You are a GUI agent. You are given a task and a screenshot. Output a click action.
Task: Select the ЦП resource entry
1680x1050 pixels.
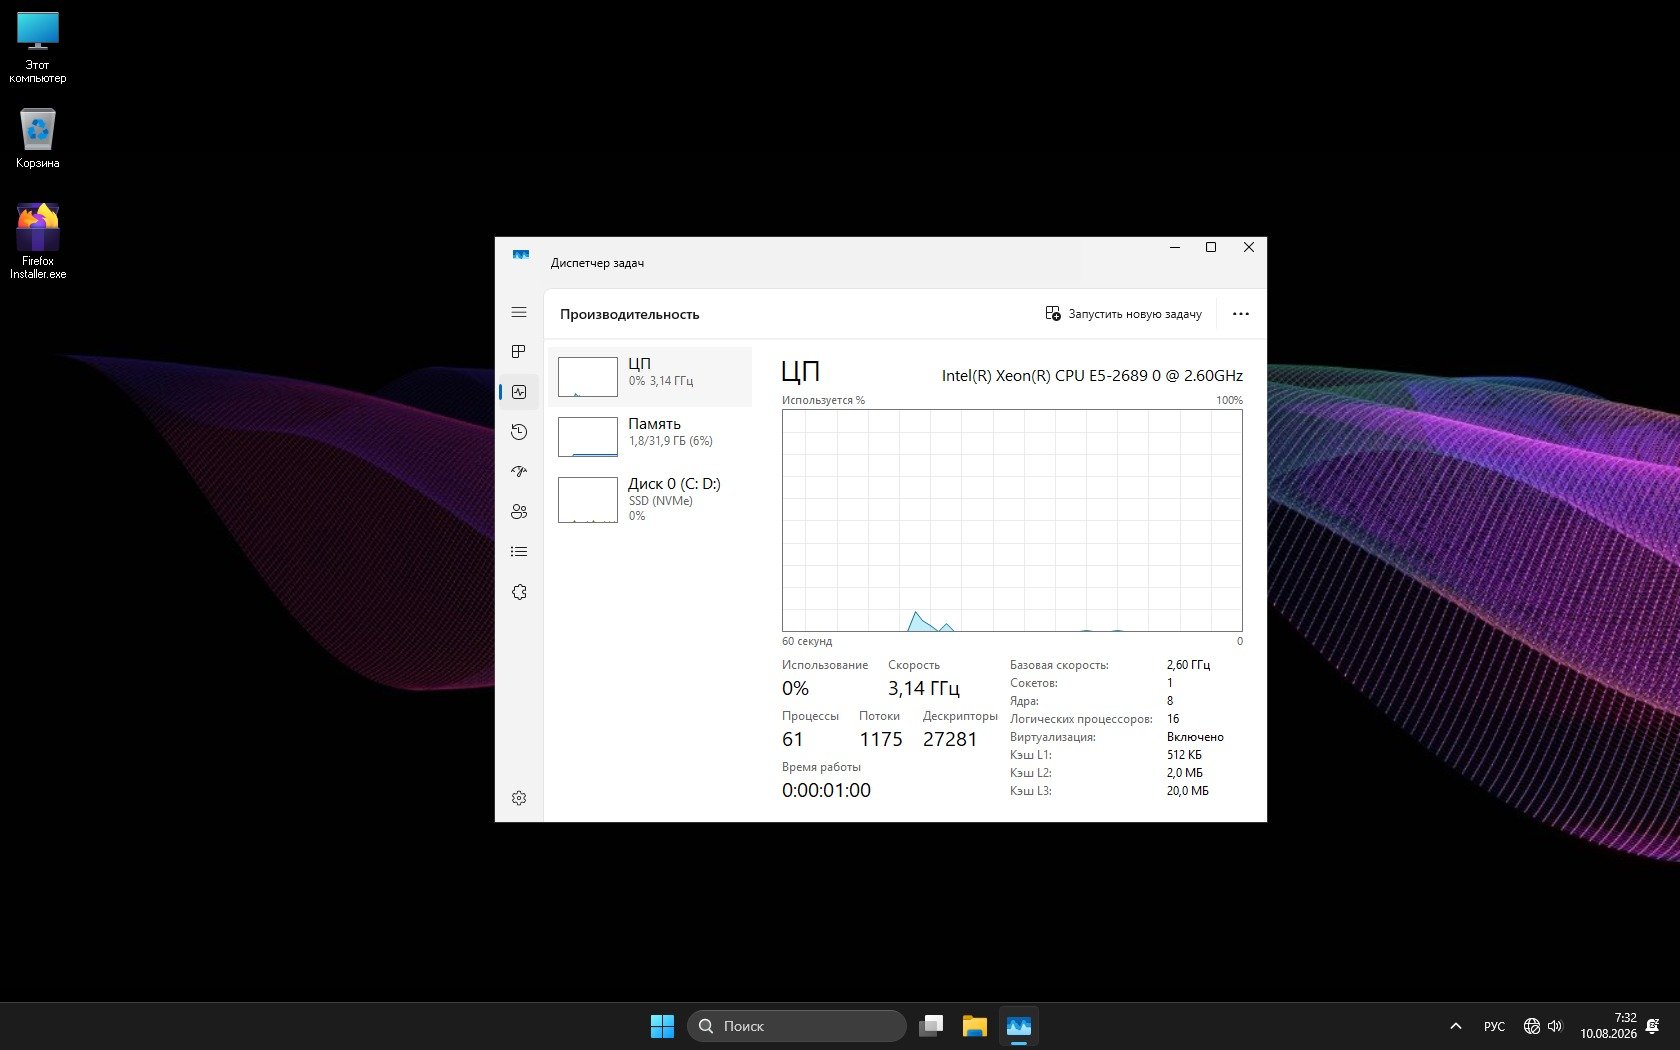(650, 377)
